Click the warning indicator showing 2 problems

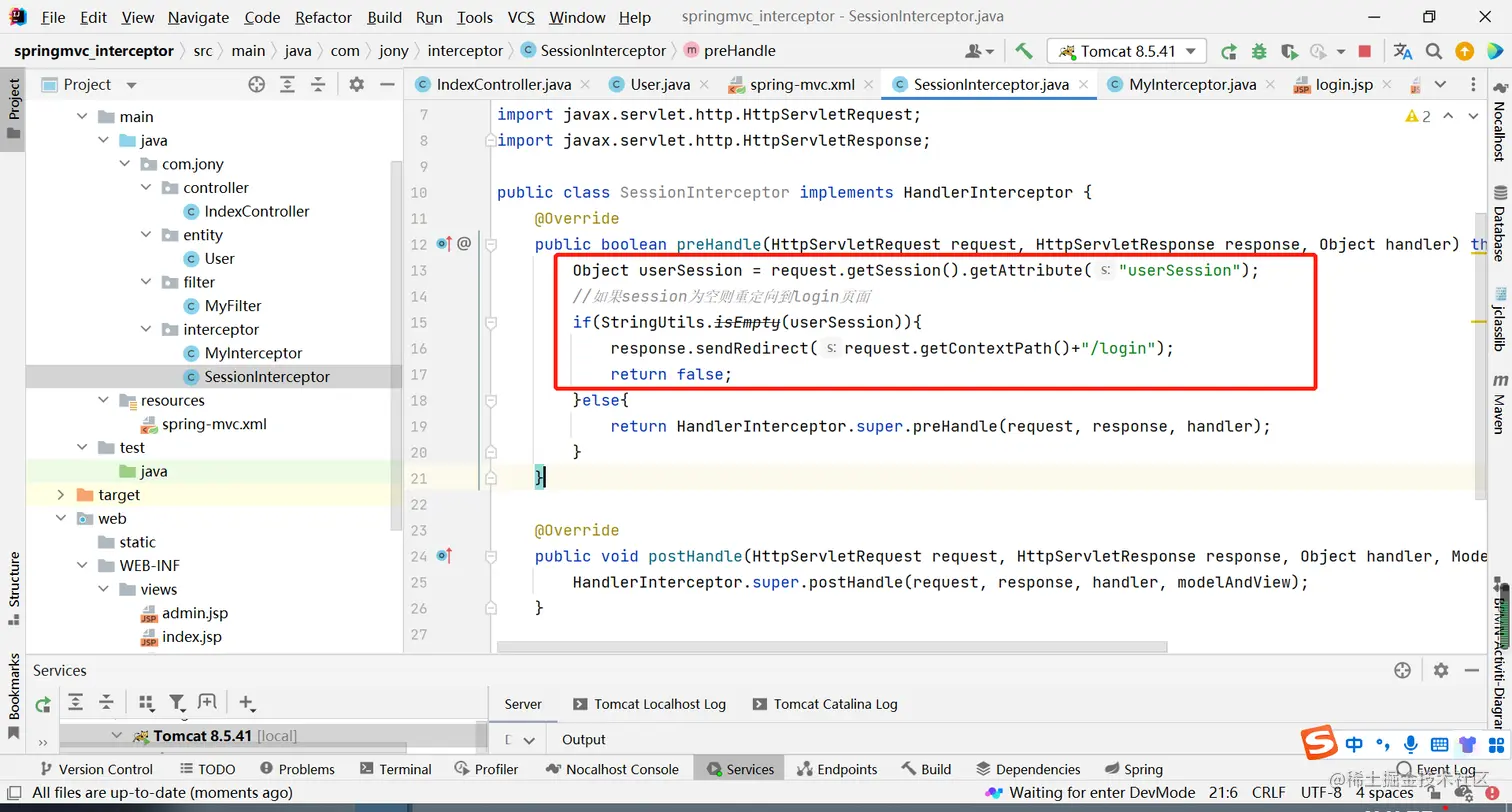tap(1418, 116)
